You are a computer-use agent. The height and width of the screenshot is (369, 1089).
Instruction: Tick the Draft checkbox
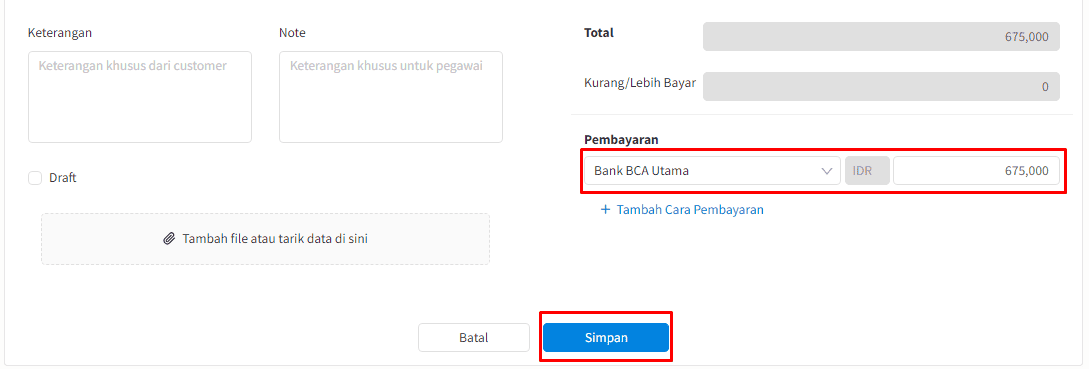point(35,178)
